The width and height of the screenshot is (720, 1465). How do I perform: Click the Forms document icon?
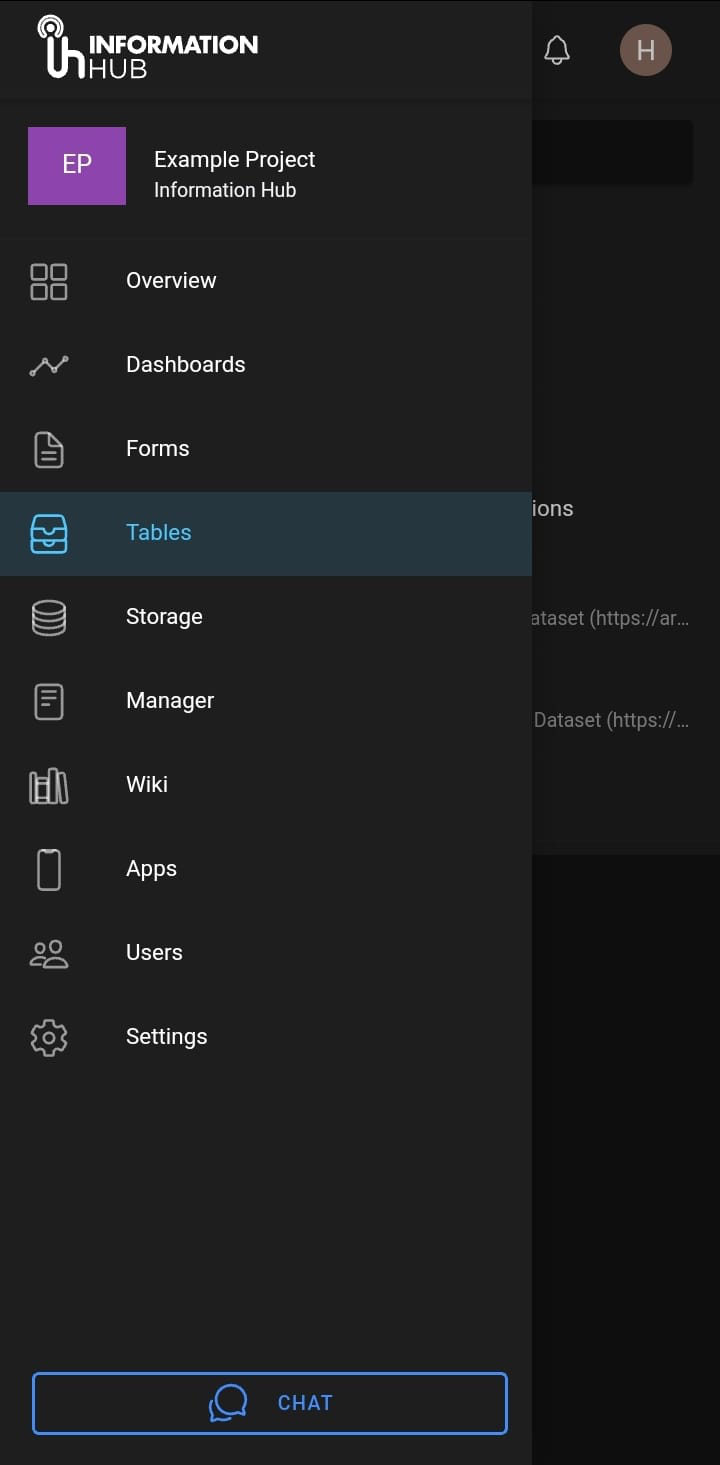point(48,449)
